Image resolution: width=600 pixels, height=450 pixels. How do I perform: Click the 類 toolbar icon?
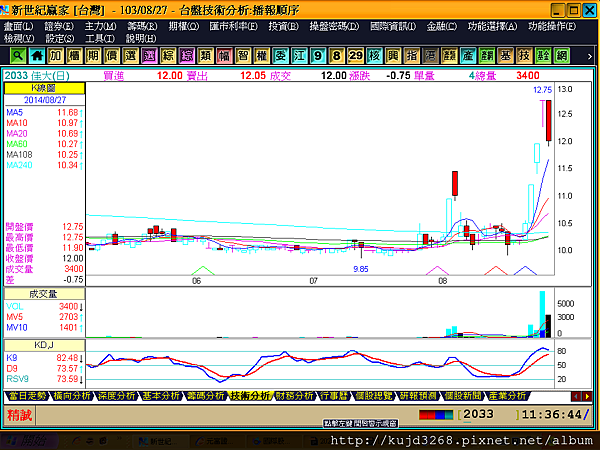206,56
